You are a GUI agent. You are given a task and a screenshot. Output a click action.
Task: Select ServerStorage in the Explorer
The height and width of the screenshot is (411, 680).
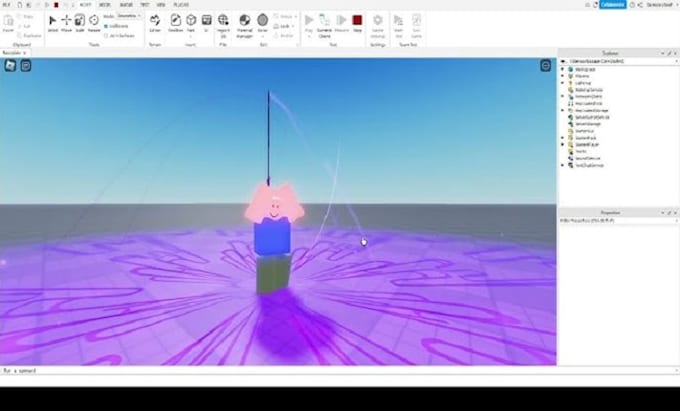tap(588, 124)
